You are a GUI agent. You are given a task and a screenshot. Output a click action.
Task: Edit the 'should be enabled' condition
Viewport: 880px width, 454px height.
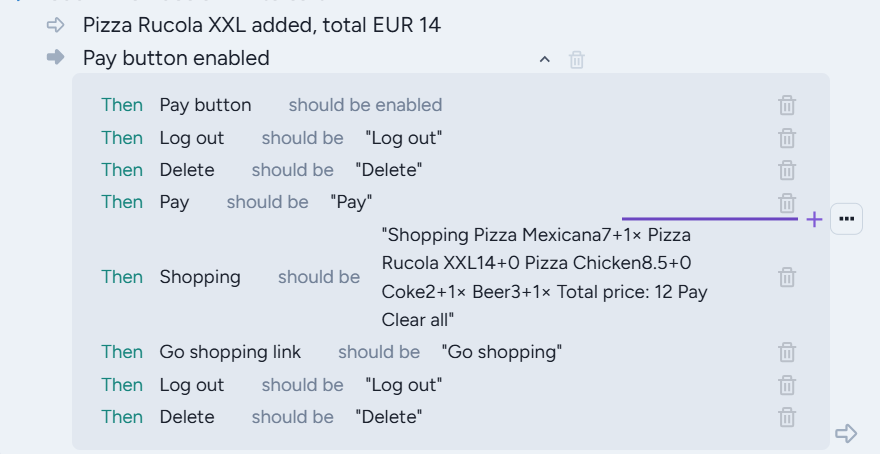click(x=365, y=105)
